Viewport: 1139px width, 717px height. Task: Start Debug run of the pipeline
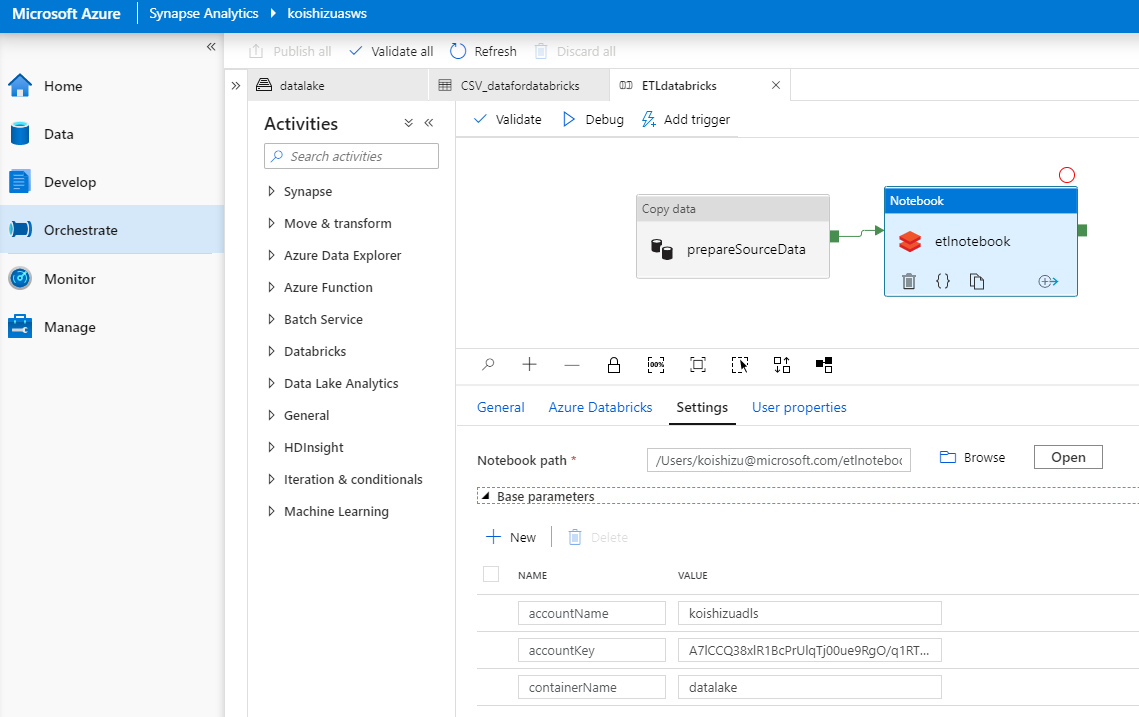[593, 119]
